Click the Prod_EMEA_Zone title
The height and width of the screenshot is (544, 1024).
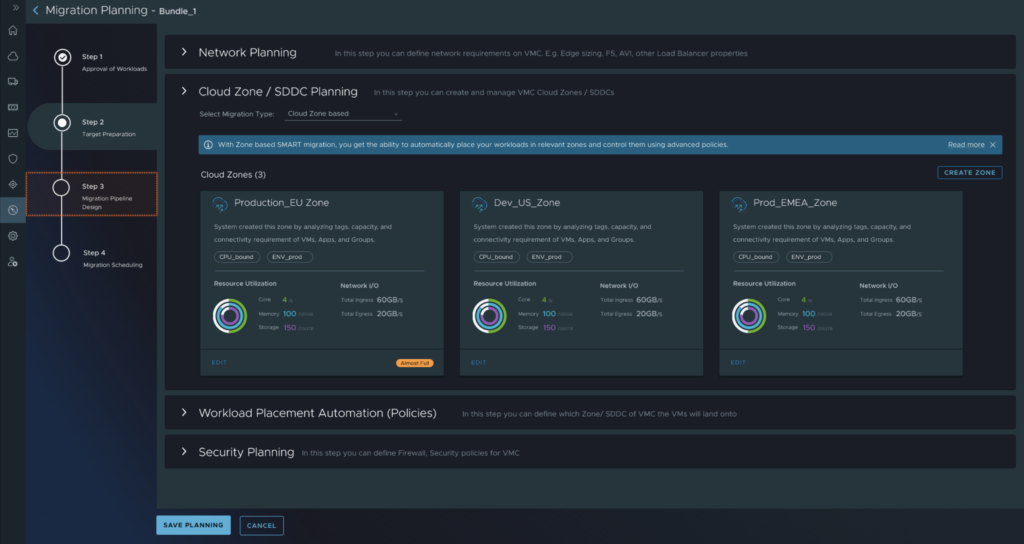[x=795, y=203]
